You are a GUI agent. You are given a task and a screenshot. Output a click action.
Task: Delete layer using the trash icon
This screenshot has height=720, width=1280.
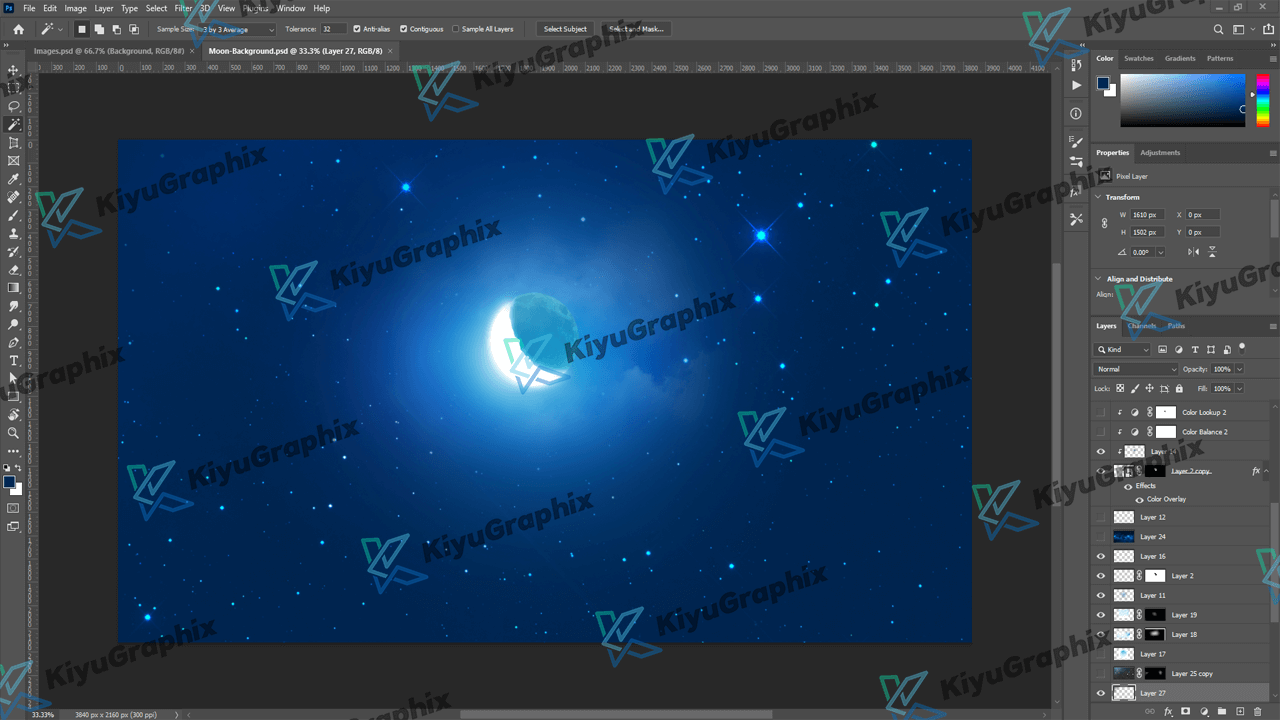1258,711
